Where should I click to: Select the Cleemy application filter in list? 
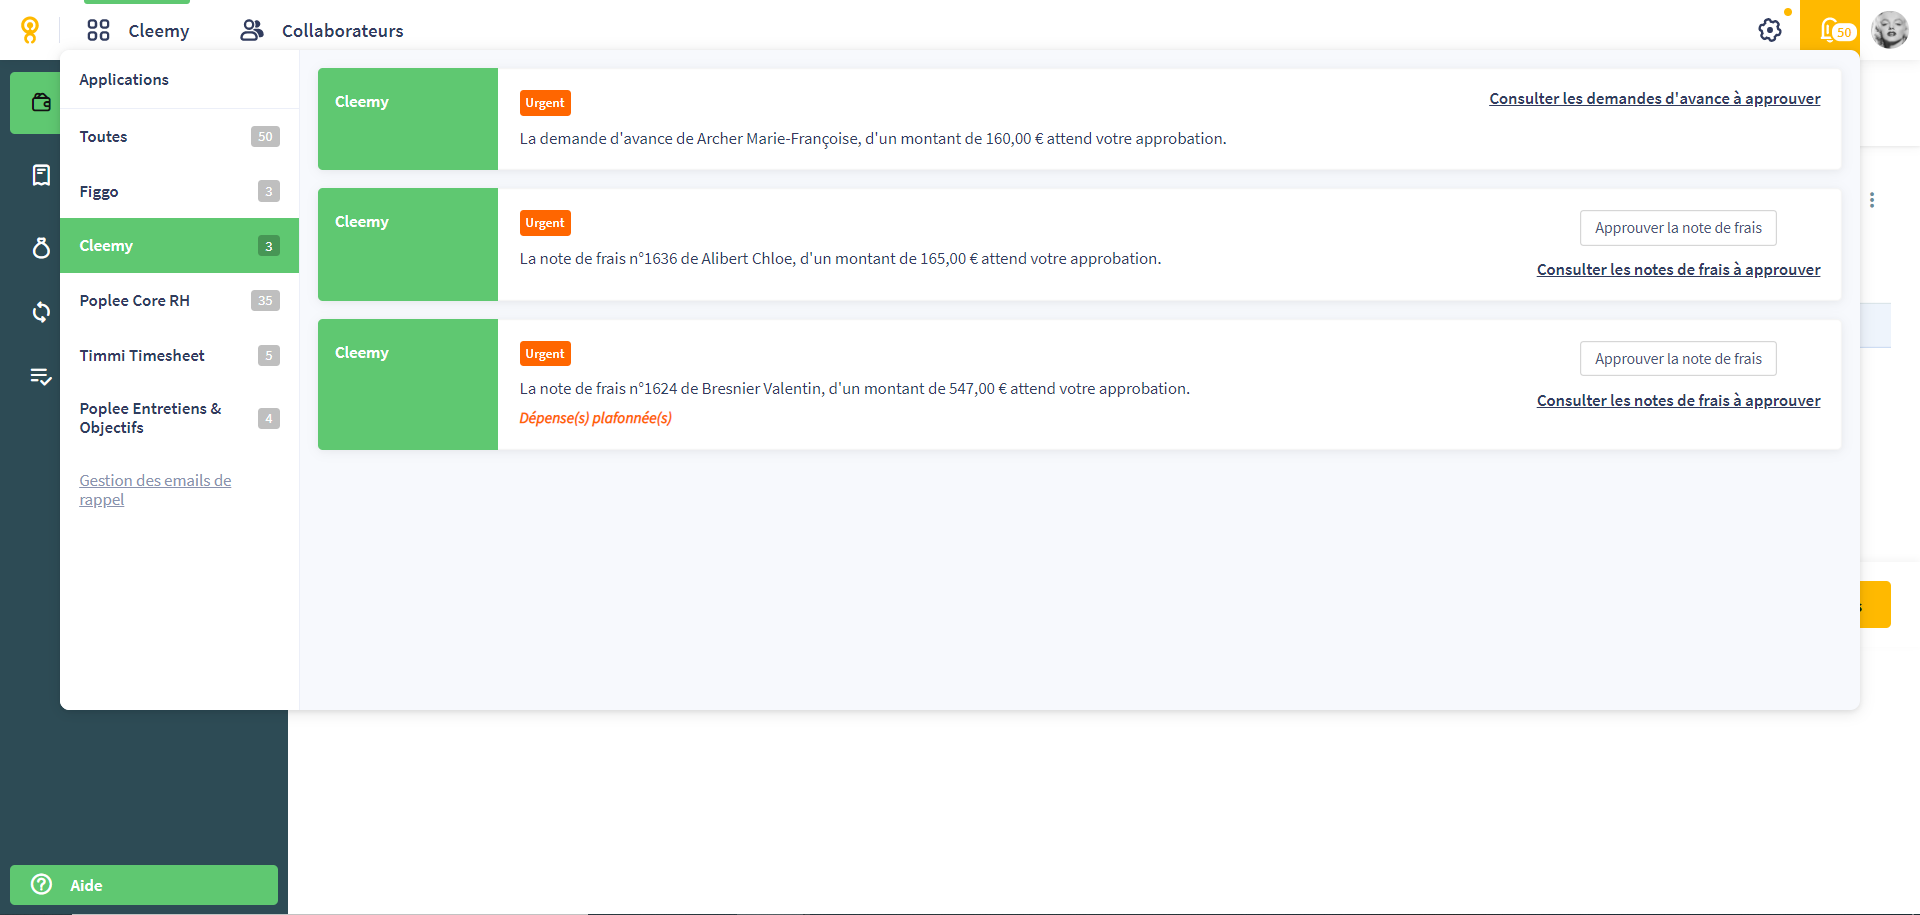pos(180,246)
